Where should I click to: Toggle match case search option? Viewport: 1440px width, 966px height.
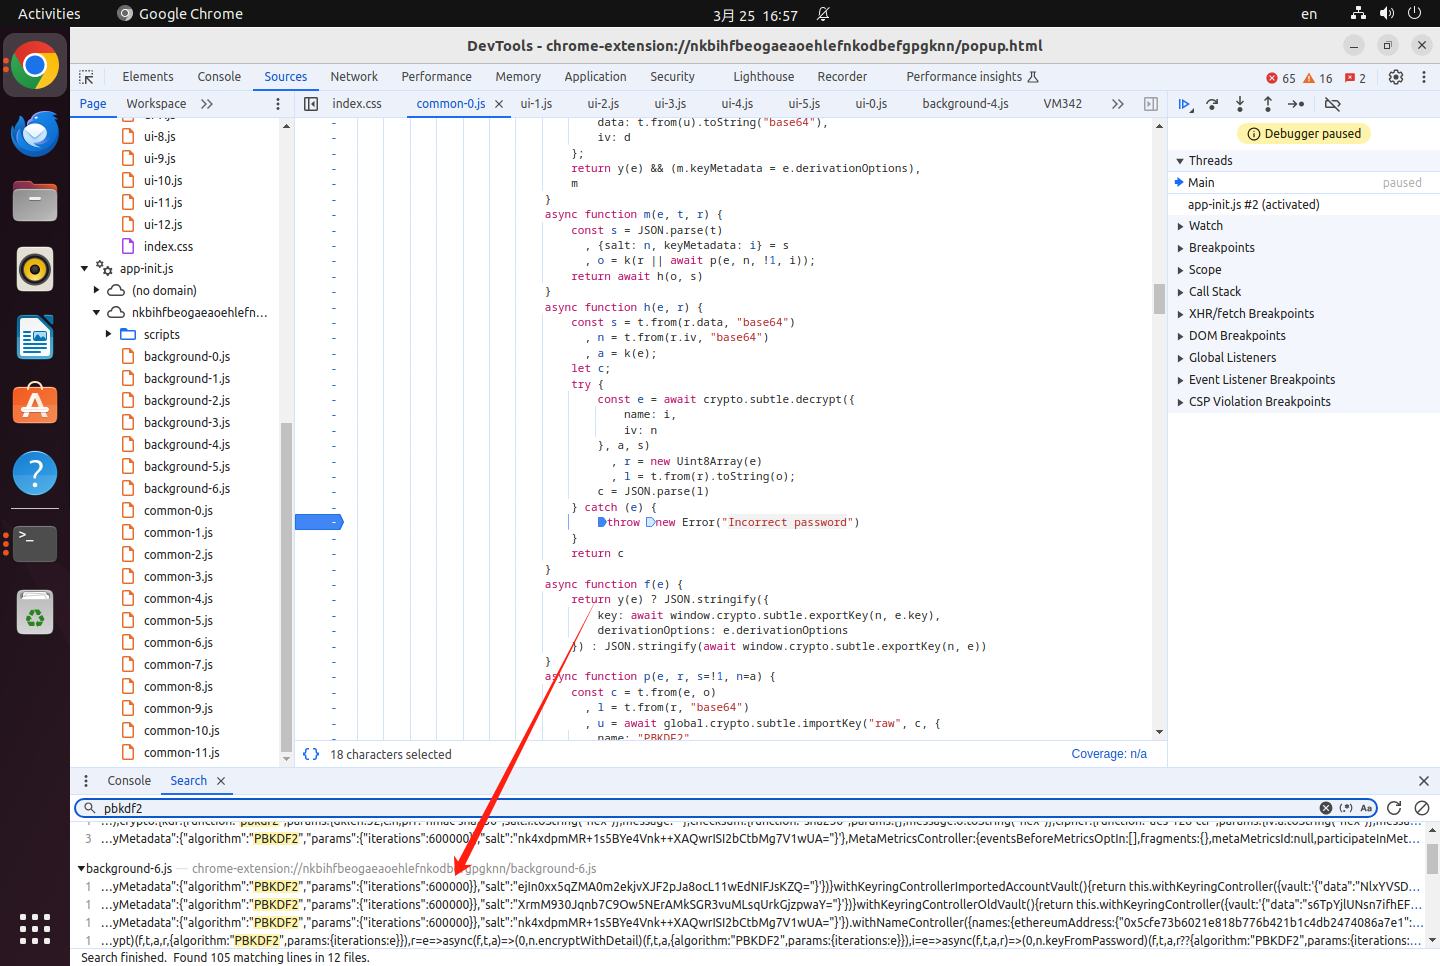pos(1366,808)
